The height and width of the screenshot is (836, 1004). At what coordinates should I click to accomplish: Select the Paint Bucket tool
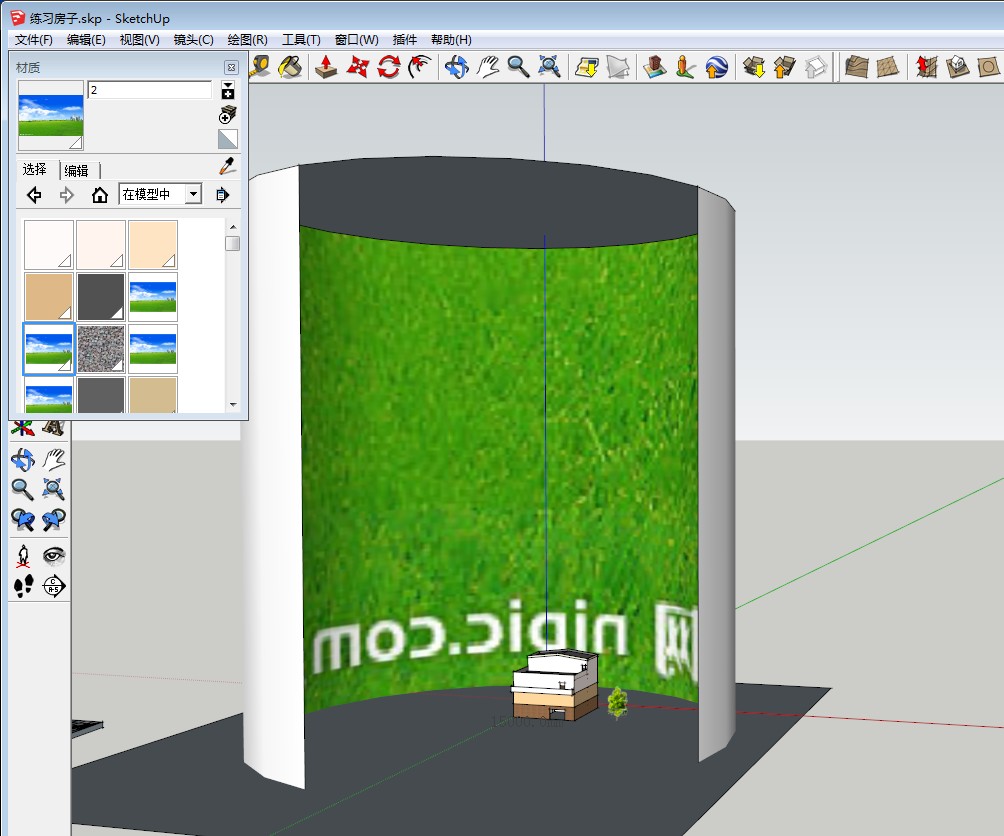[x=290, y=66]
